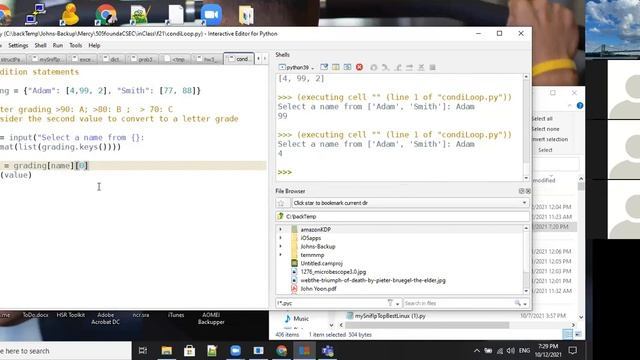Click the Search in files field
The image size is (640, 360).
[x=457, y=303]
